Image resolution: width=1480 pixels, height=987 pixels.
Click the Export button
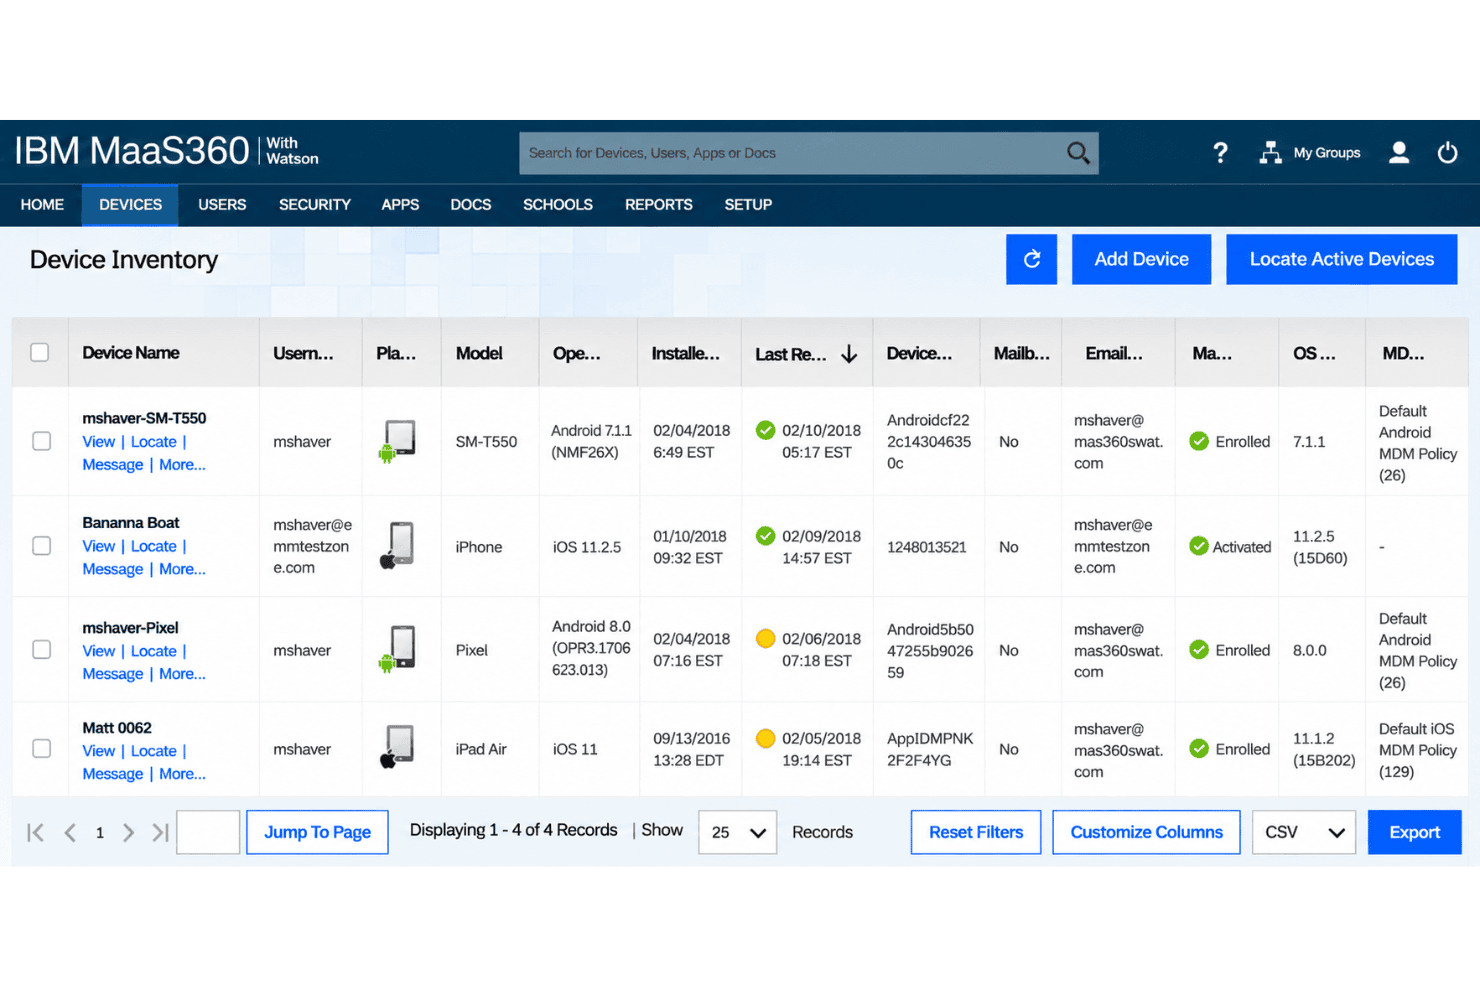1415,832
